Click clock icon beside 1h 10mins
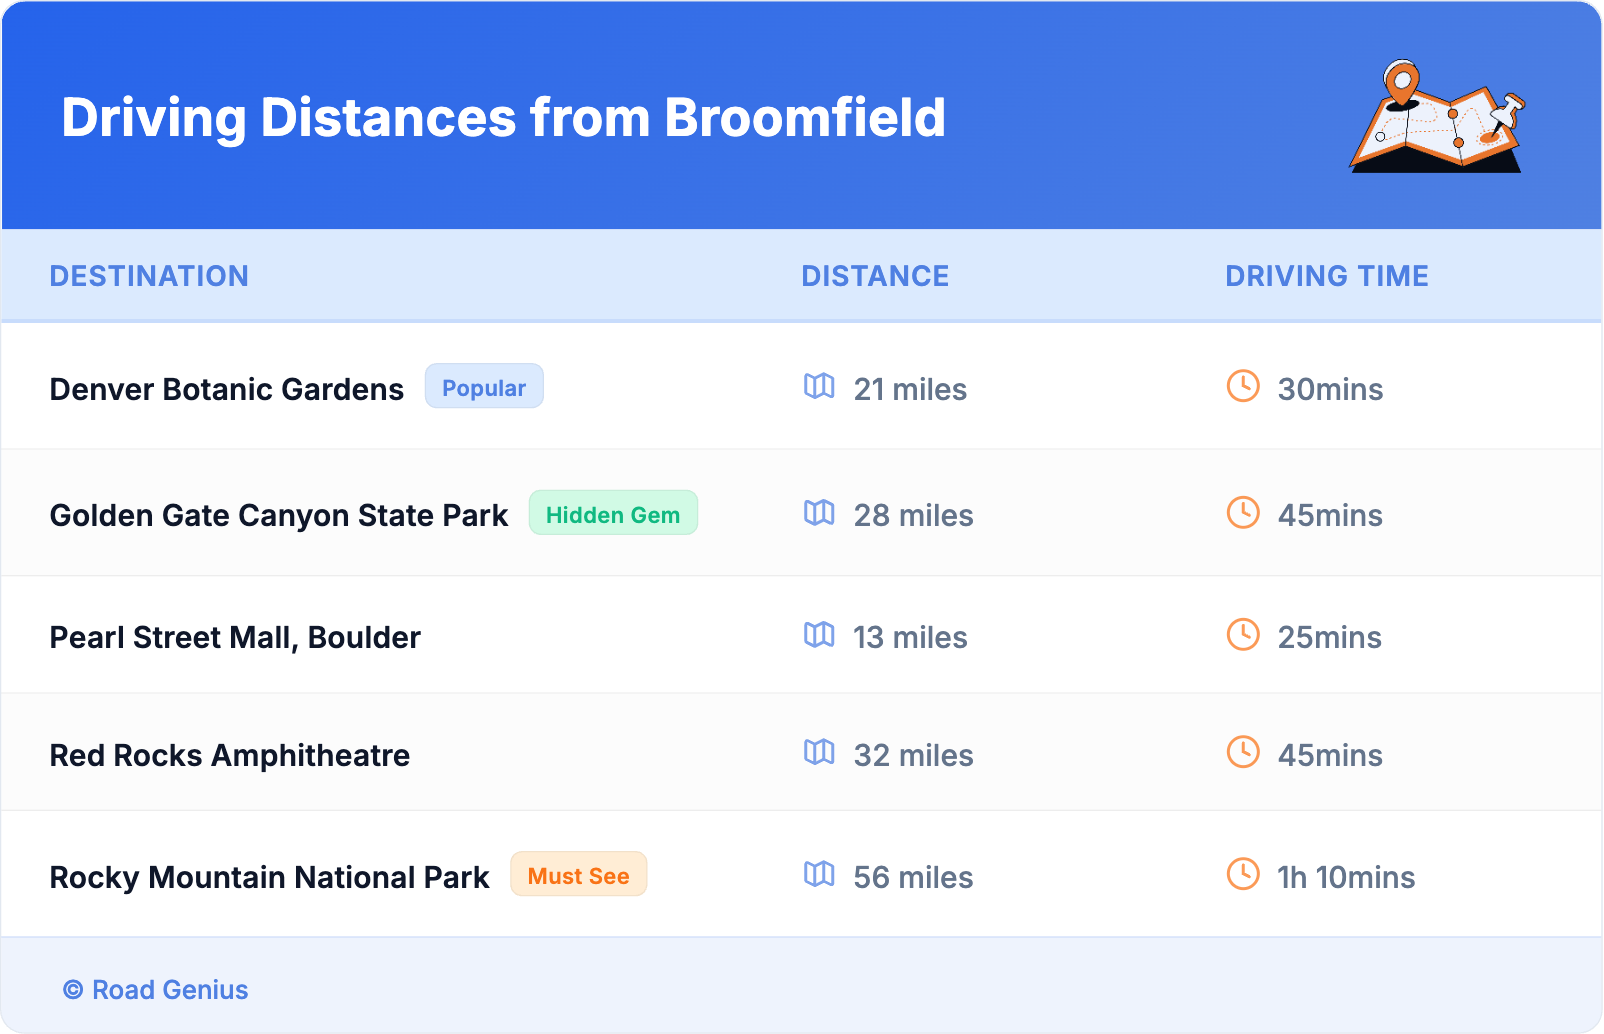This screenshot has height=1034, width=1604. [1243, 875]
